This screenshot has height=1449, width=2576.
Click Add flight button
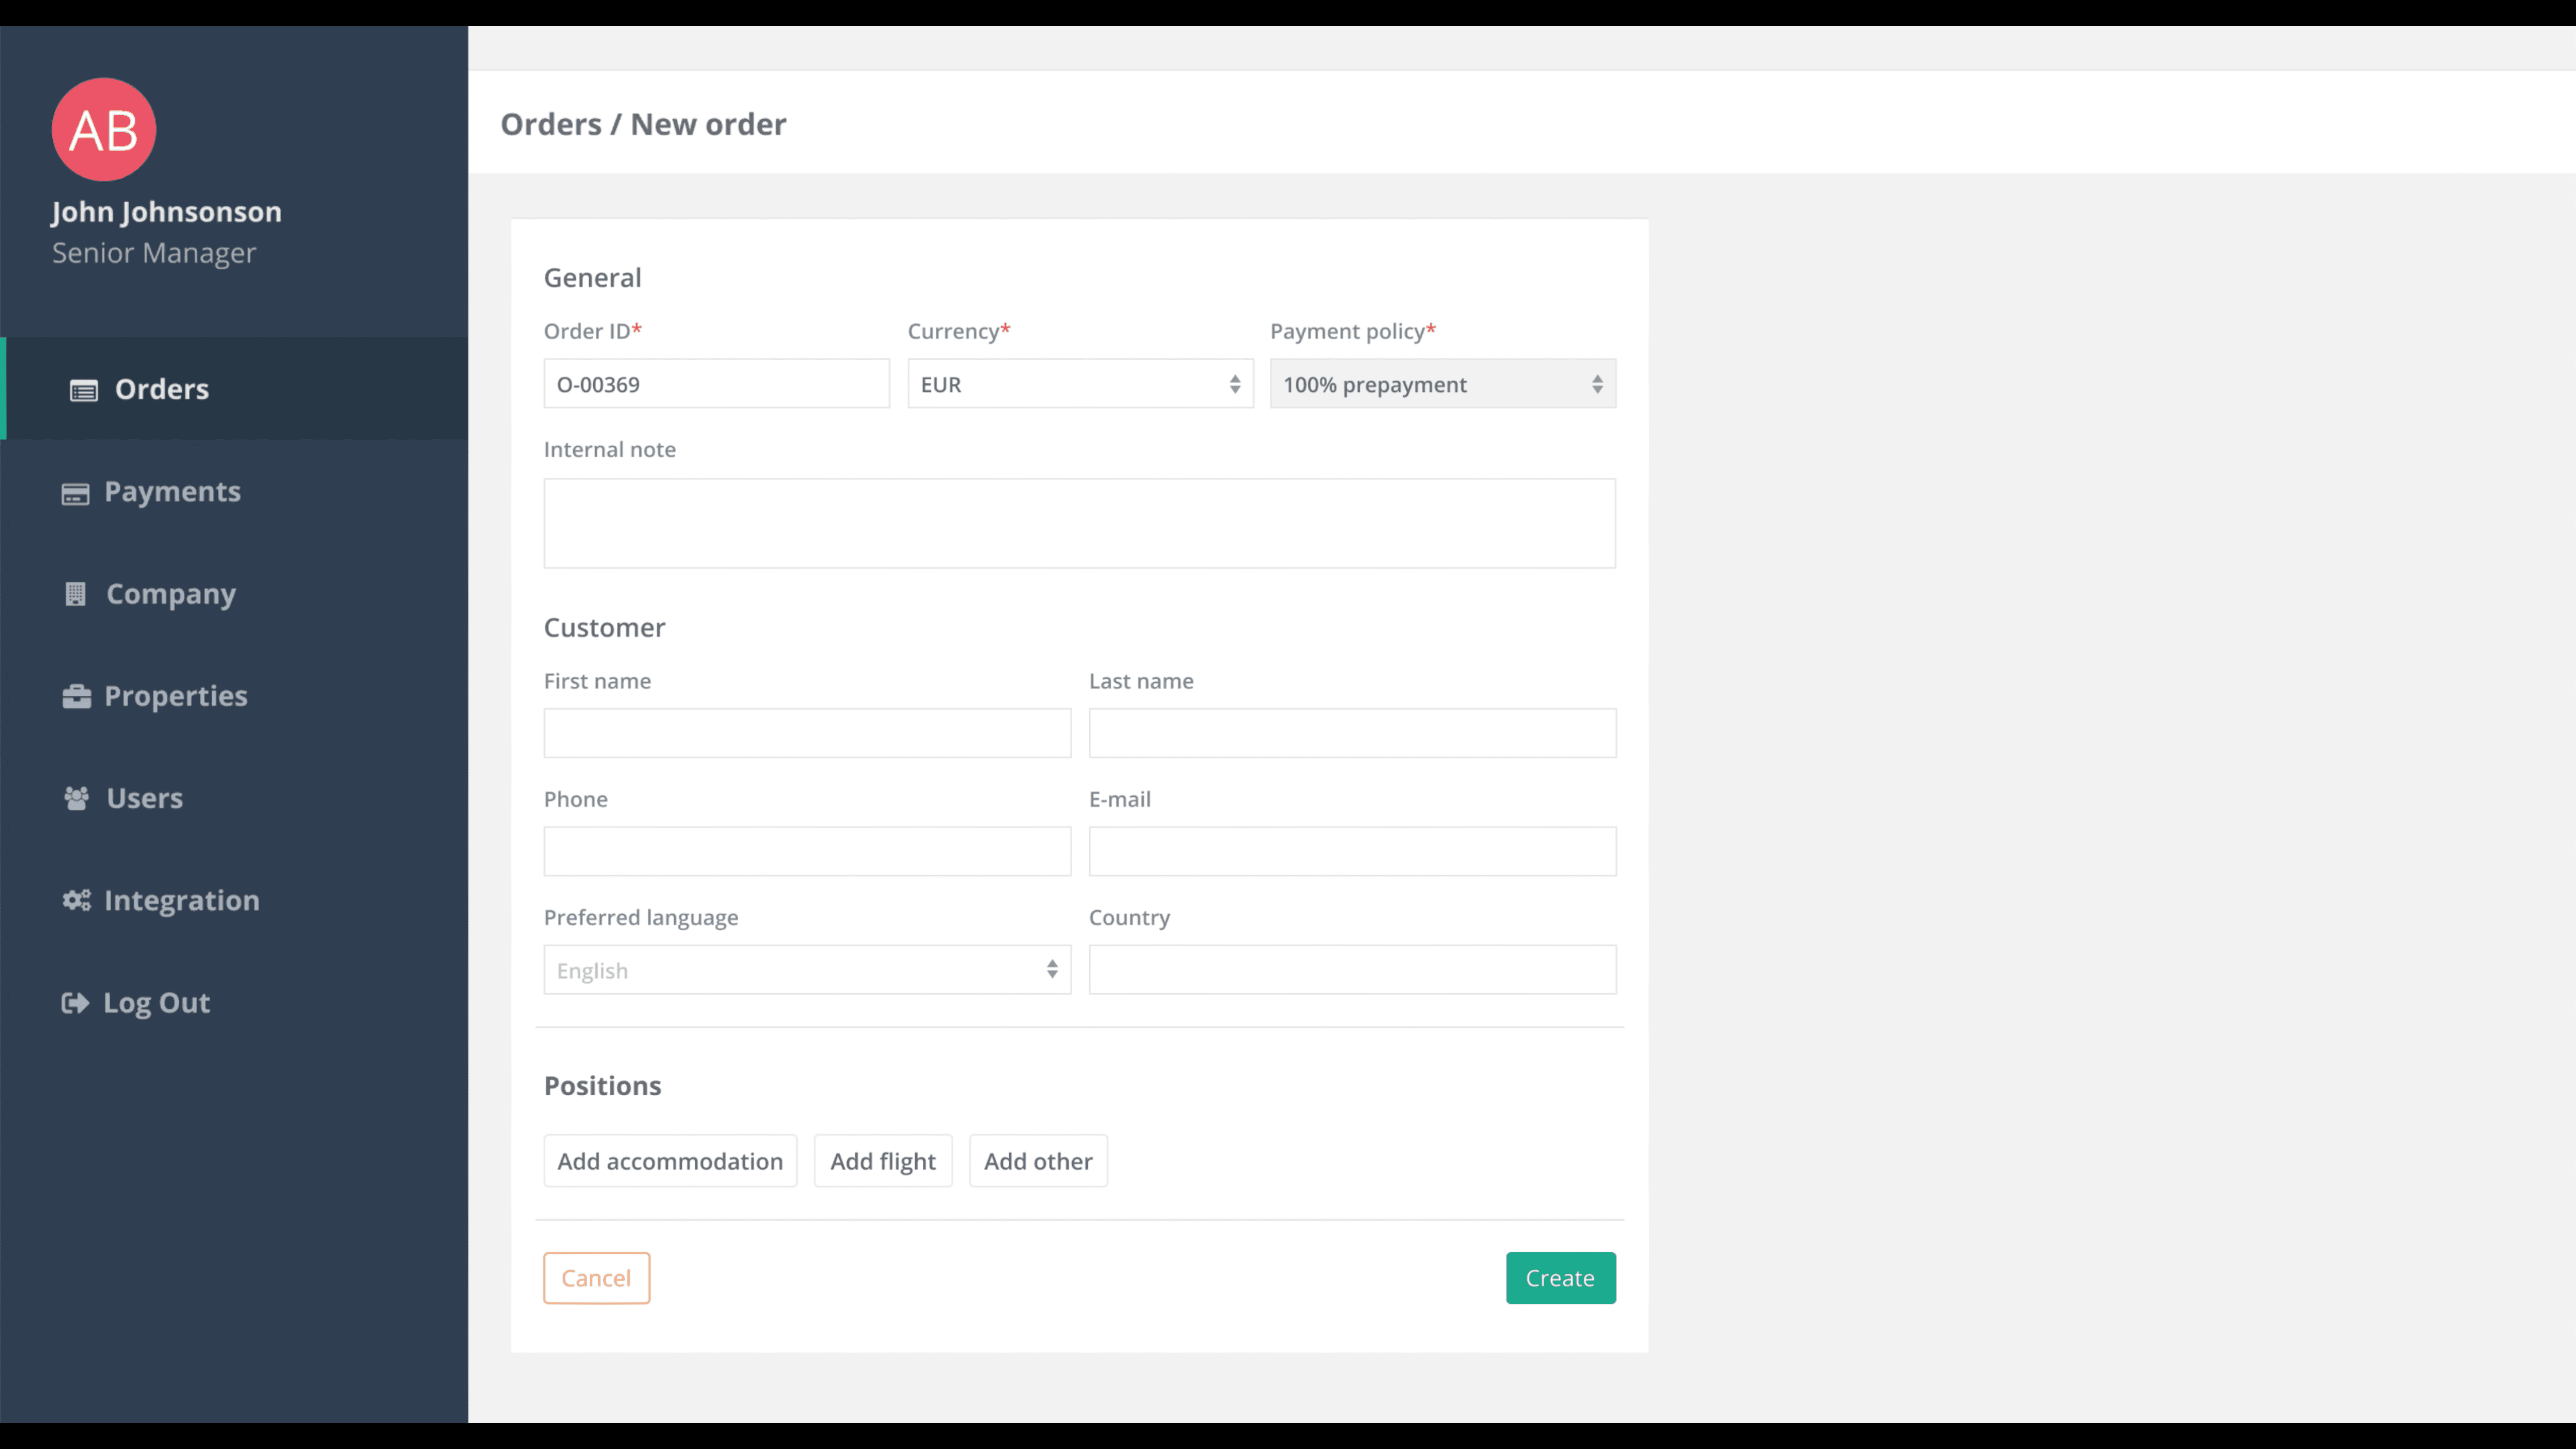point(883,1161)
